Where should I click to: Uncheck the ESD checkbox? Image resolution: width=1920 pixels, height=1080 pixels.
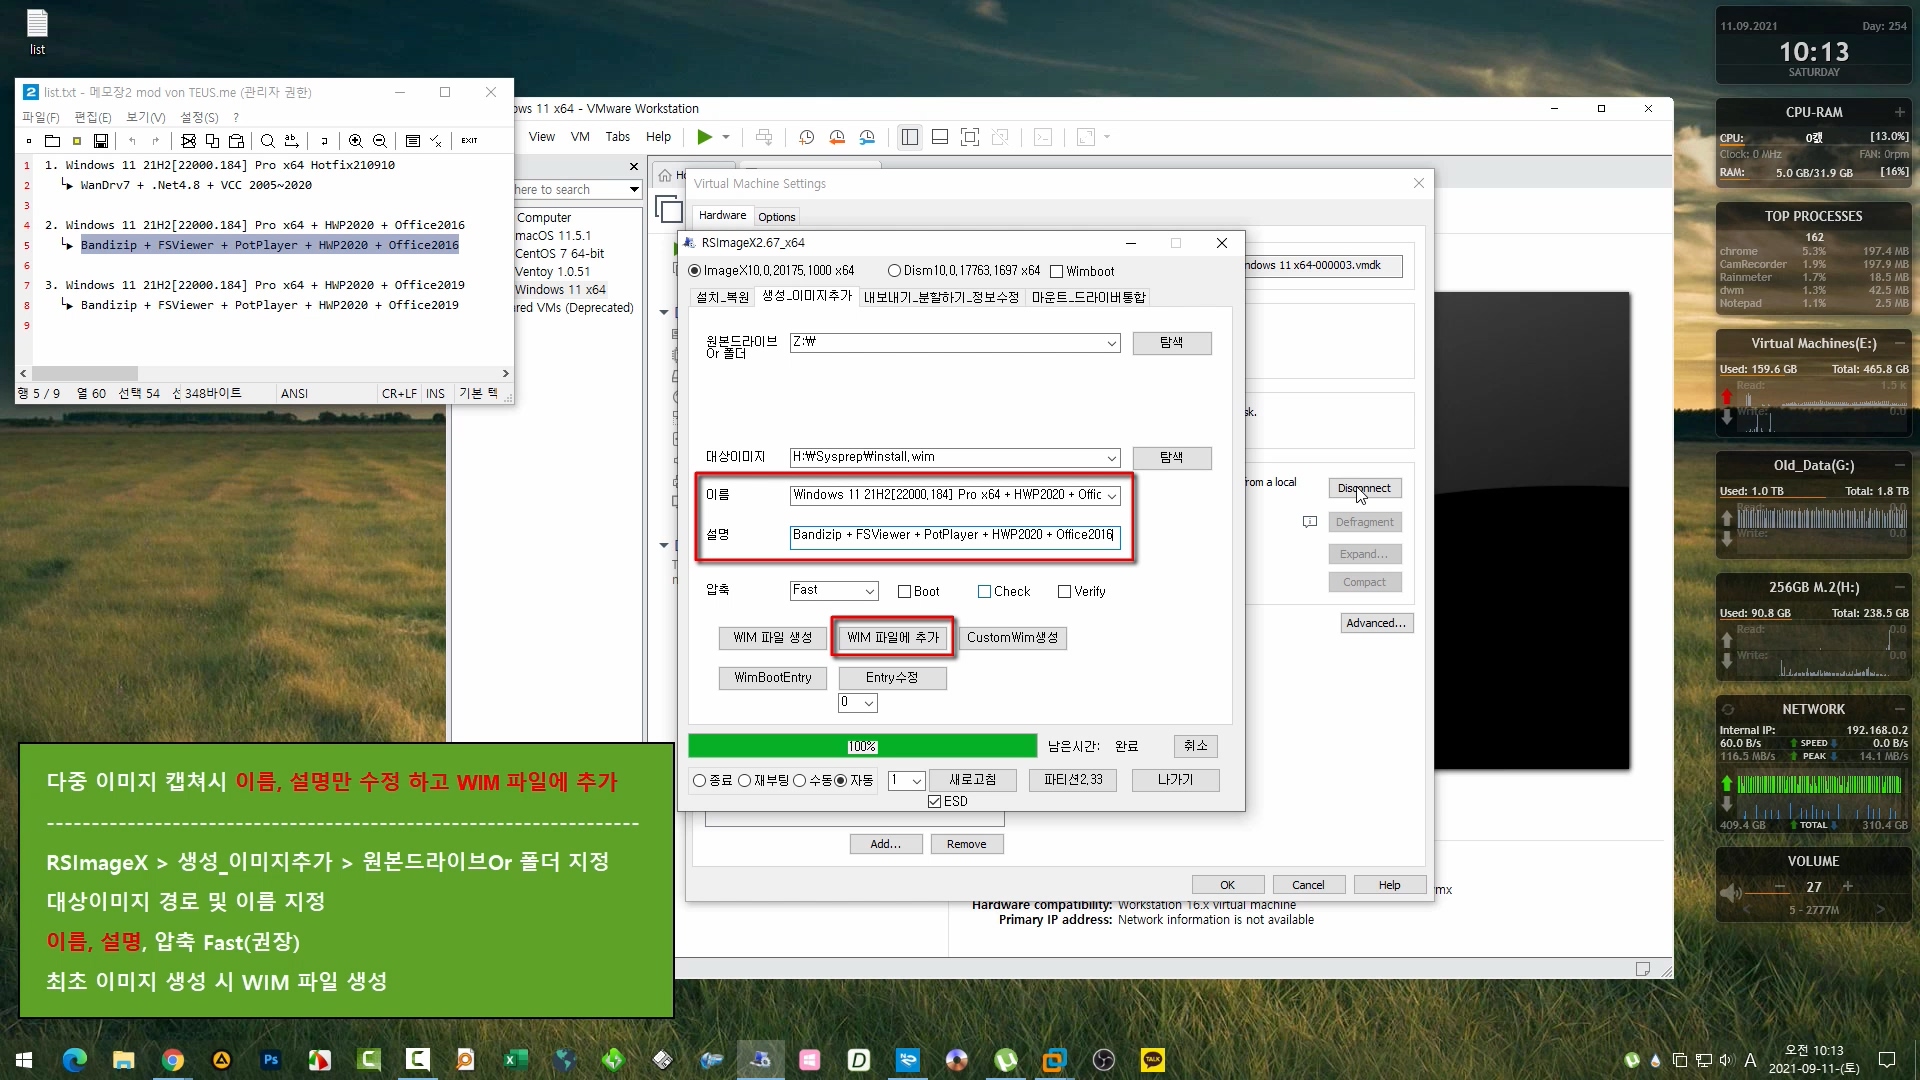point(934,802)
